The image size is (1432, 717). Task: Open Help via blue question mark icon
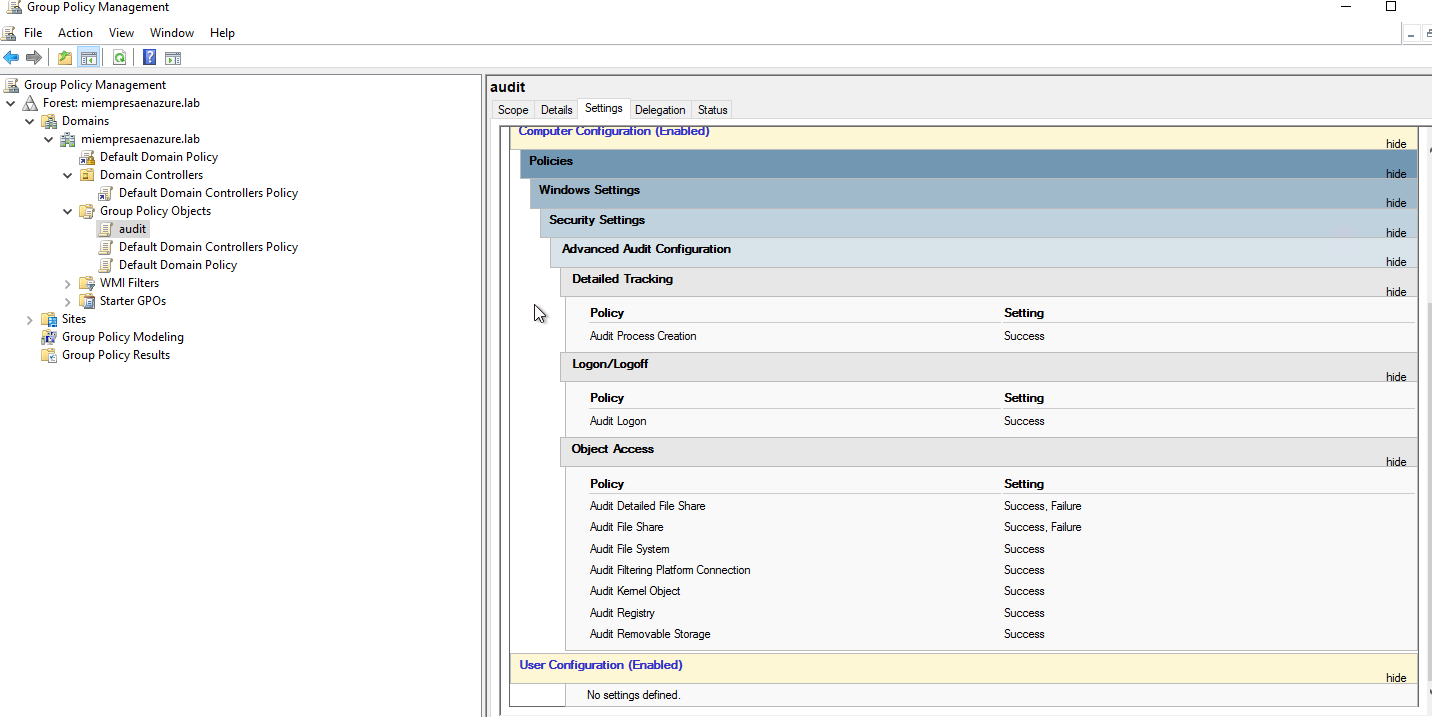pos(149,58)
